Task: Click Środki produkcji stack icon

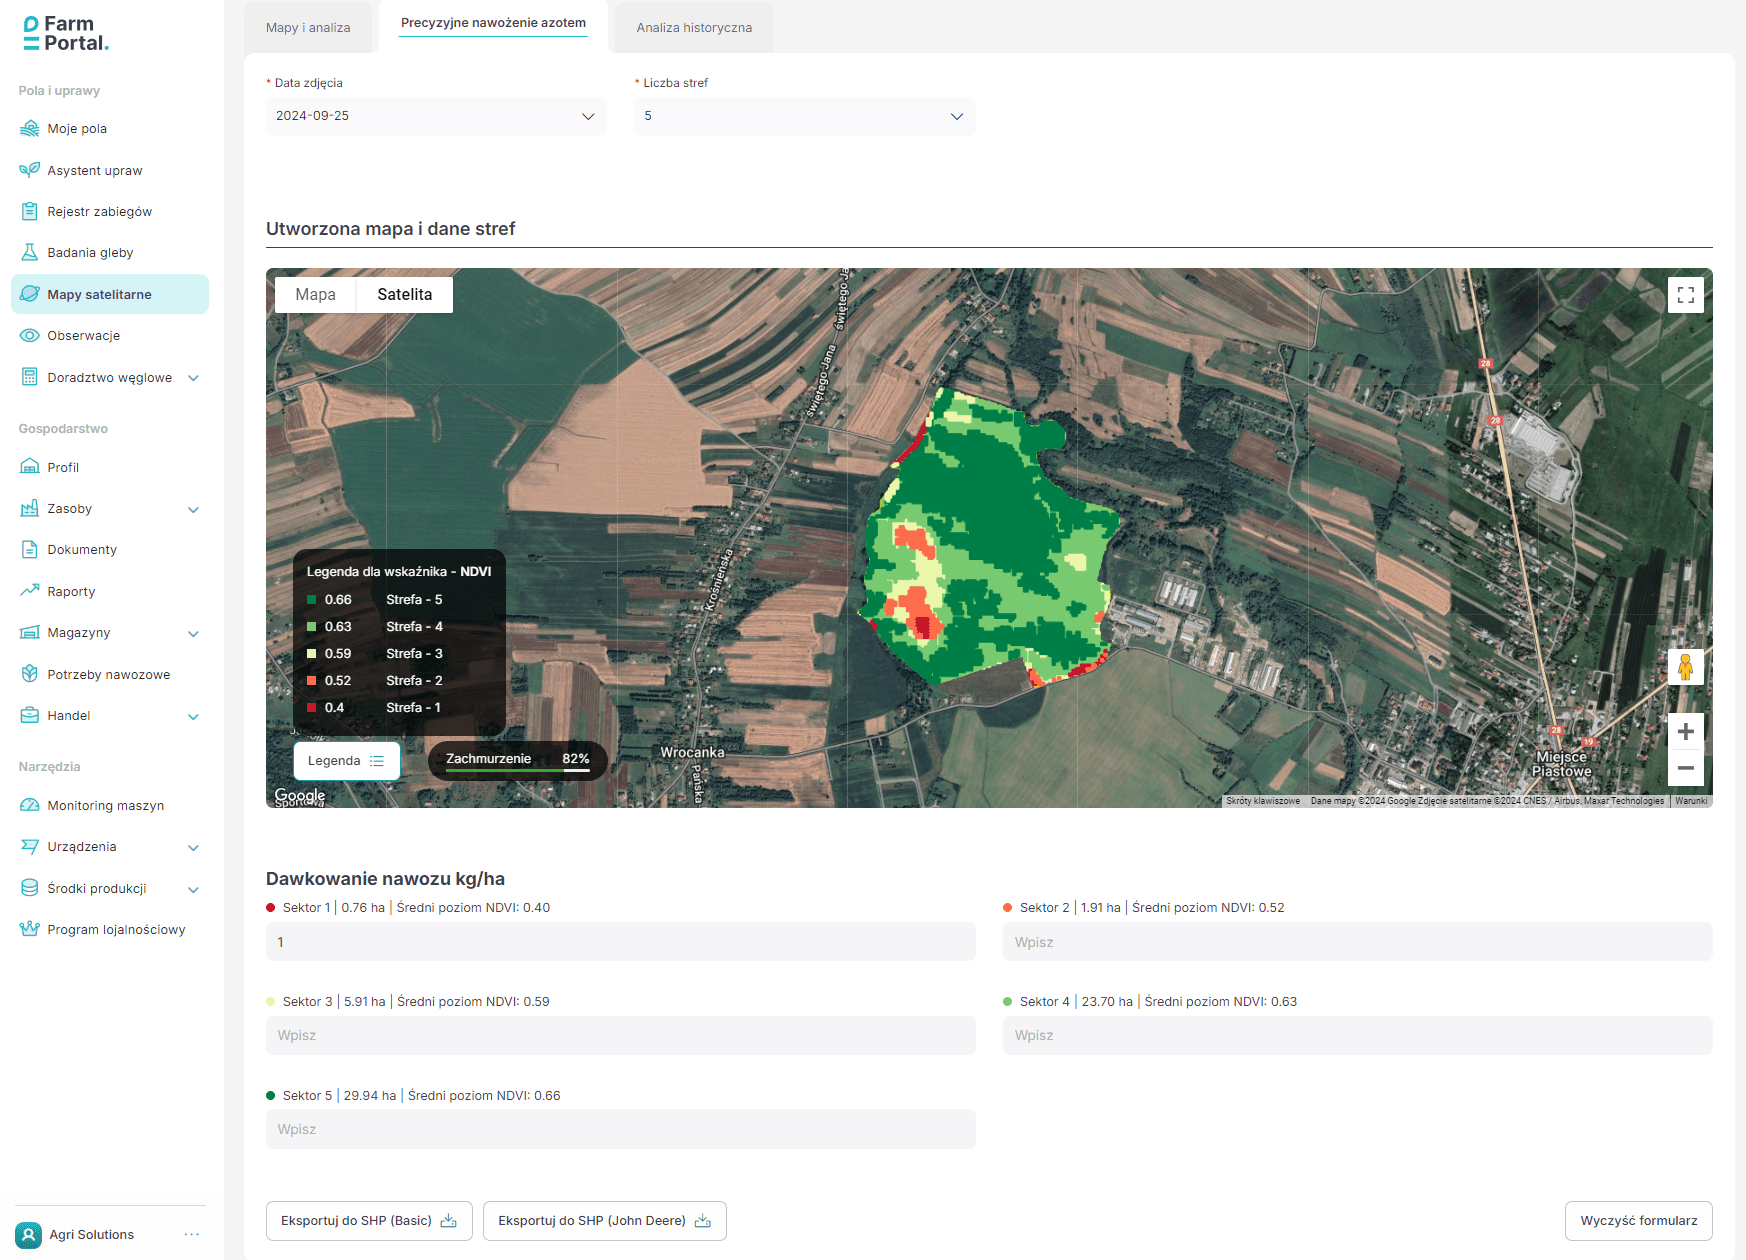Action: pos(30,888)
